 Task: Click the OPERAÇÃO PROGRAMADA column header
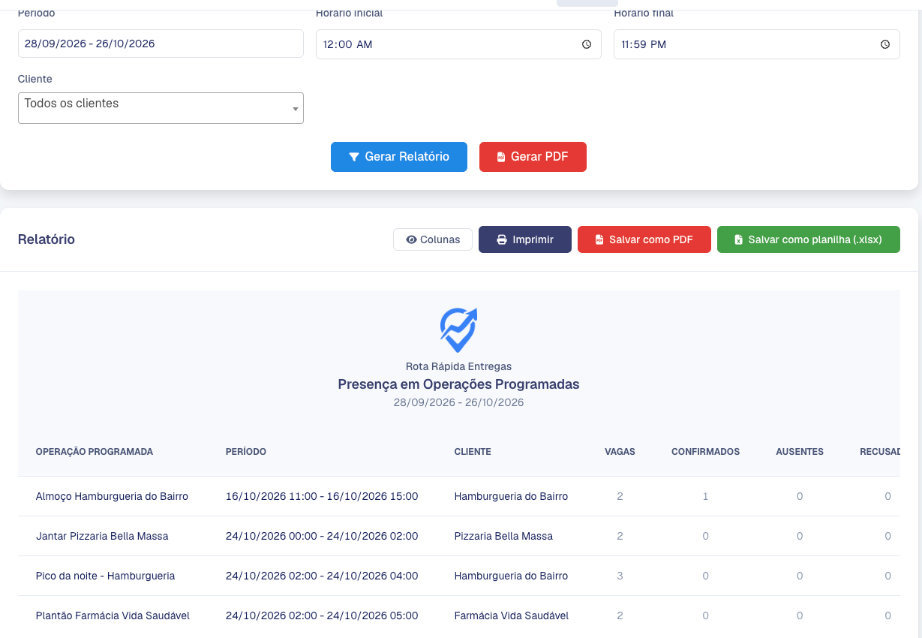pyautogui.click(x=94, y=452)
